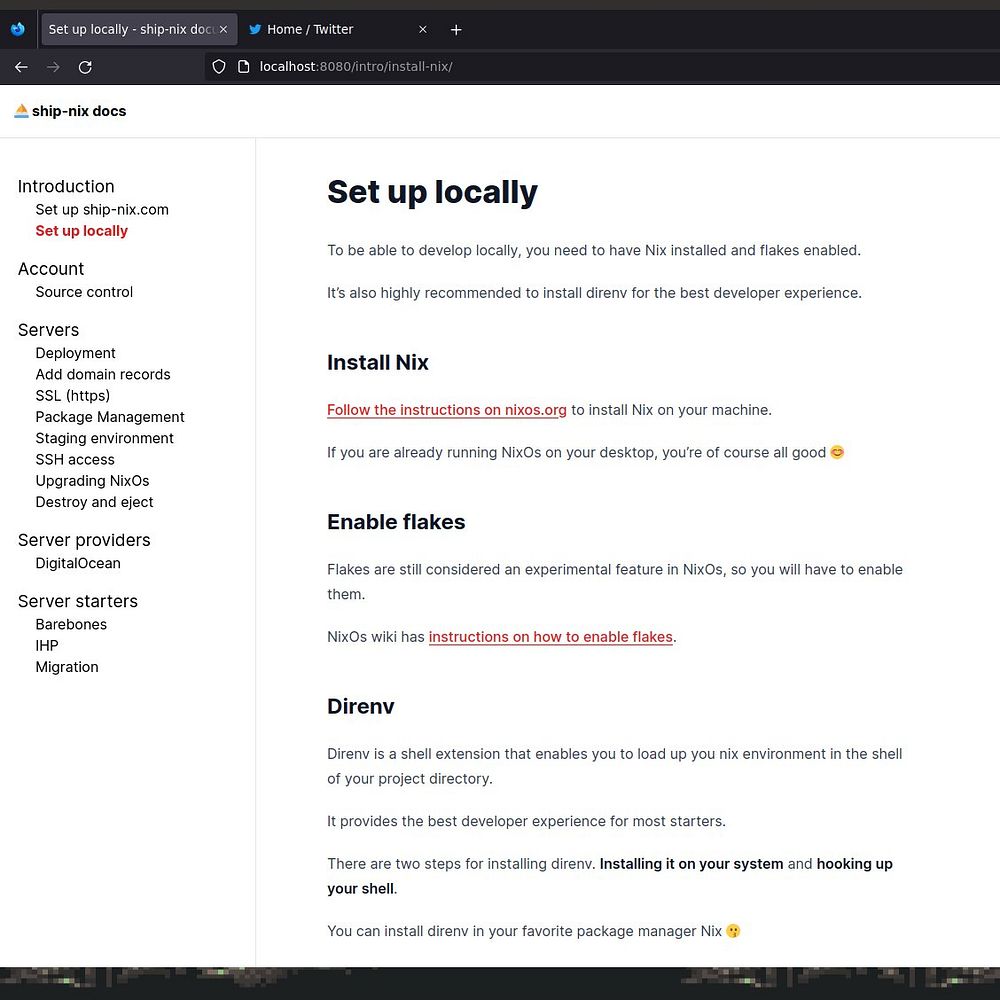Click the Enable flakes section heading
The image size is (1000, 1000).
396,522
